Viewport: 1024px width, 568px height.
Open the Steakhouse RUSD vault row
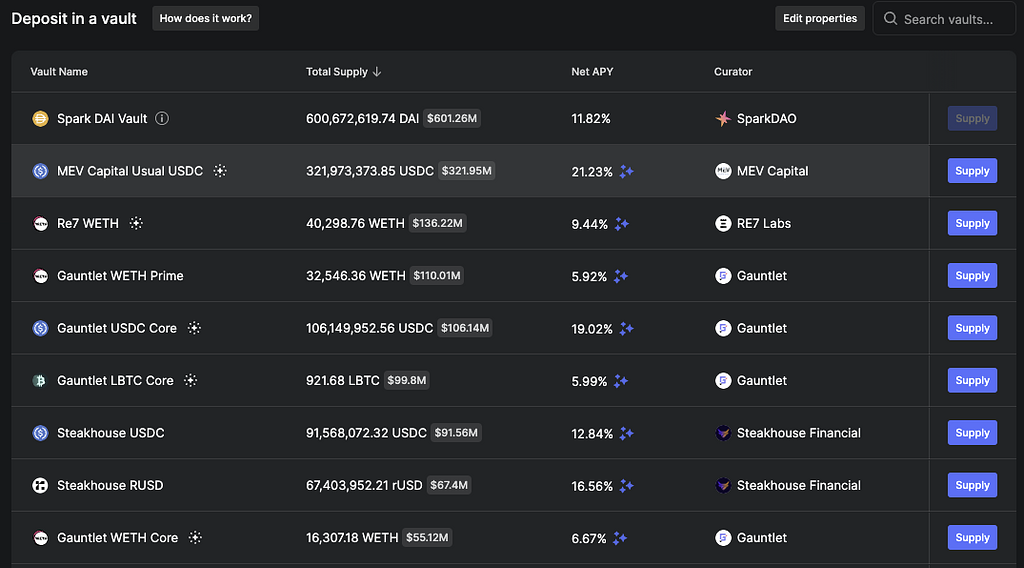click(110, 485)
